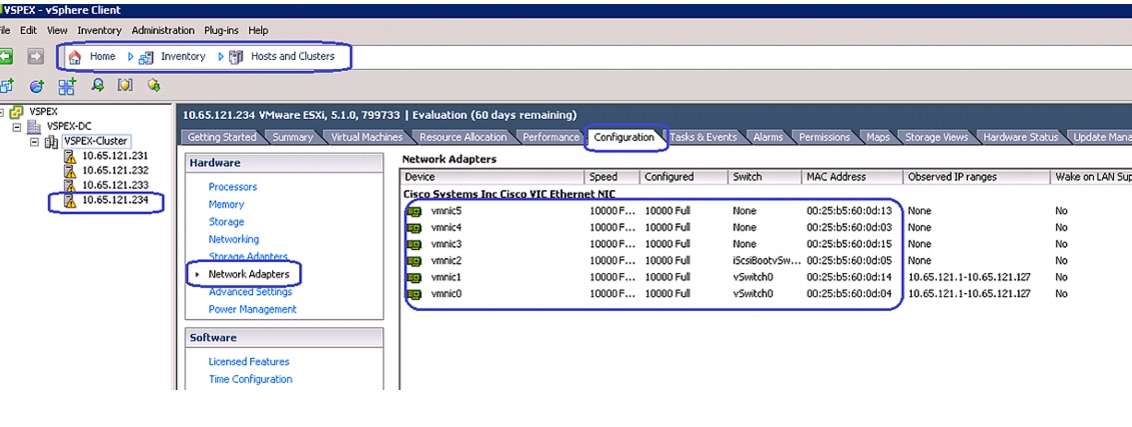Click the vmnic2 network adapter icon
This screenshot has height=427, width=1132.
[x=414, y=261]
